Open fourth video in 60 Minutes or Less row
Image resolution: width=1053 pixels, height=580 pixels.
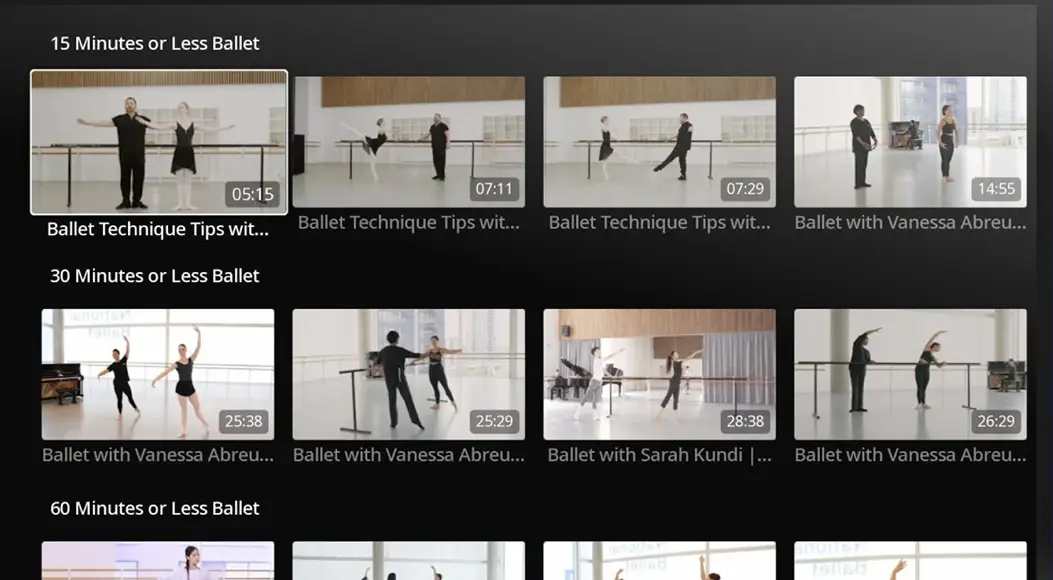[910, 561]
